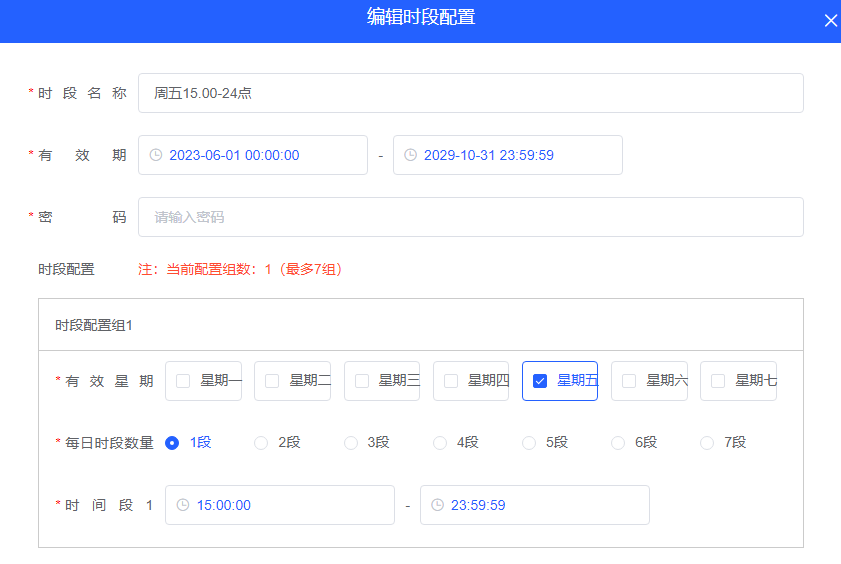
Task: Select the 4段 radio button
Action: pyautogui.click(x=440, y=443)
